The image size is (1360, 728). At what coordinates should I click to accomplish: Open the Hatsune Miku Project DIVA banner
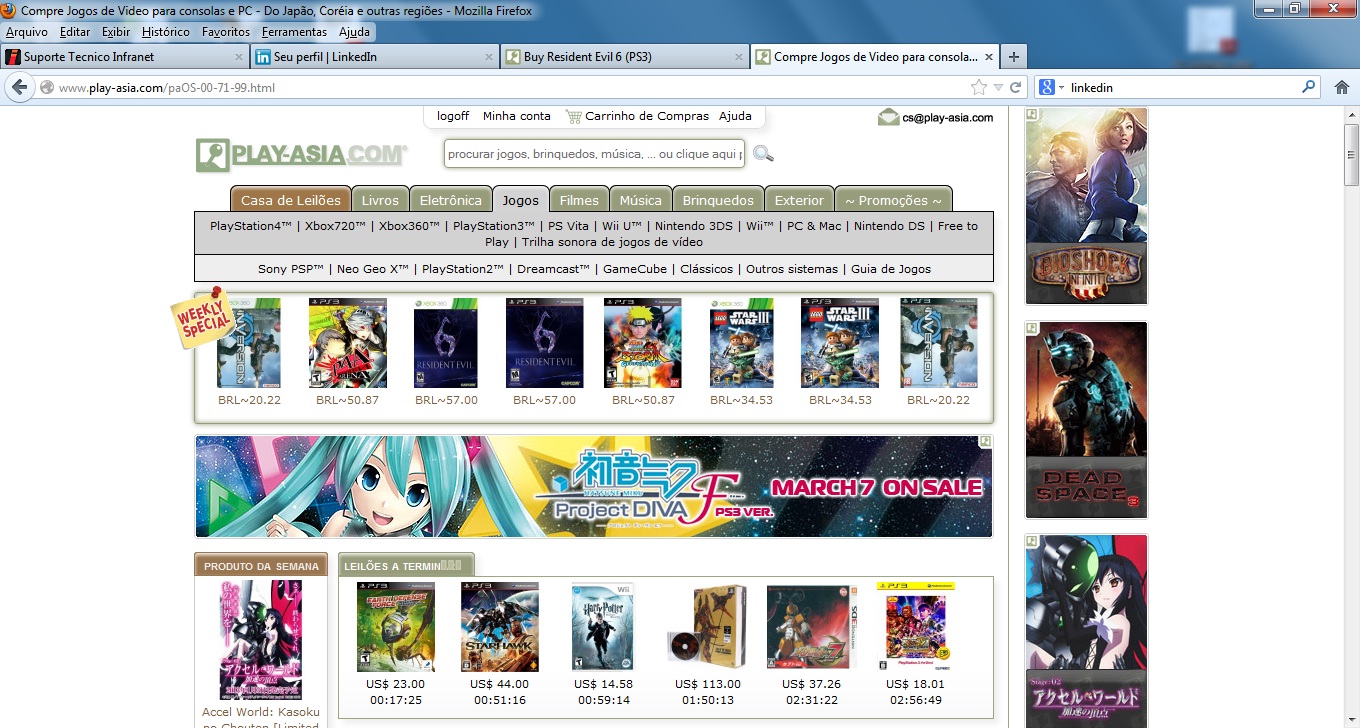[x=593, y=486]
